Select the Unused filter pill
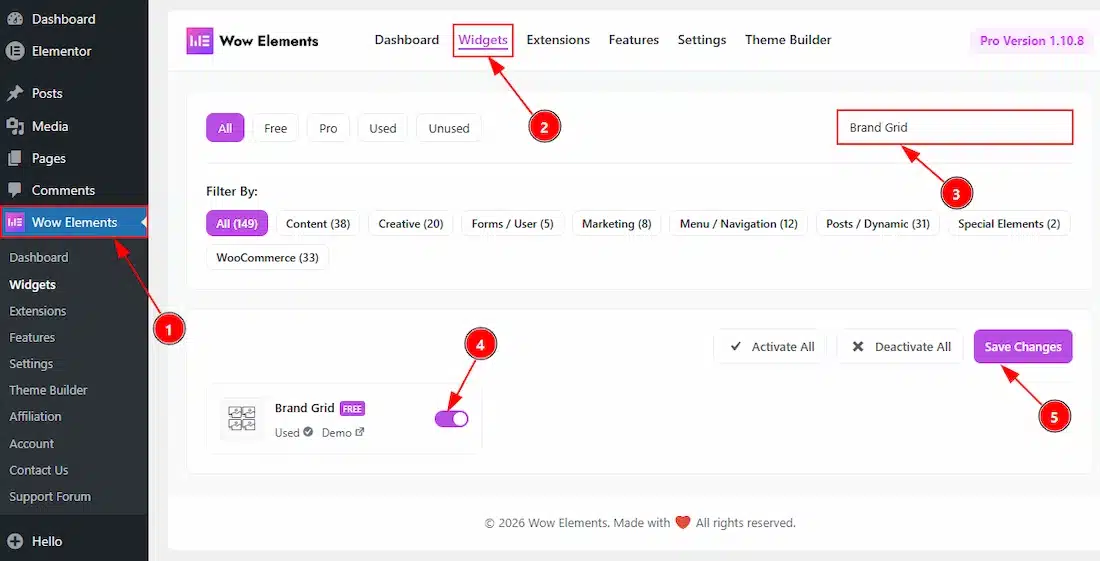The height and width of the screenshot is (561, 1100). click(x=449, y=128)
